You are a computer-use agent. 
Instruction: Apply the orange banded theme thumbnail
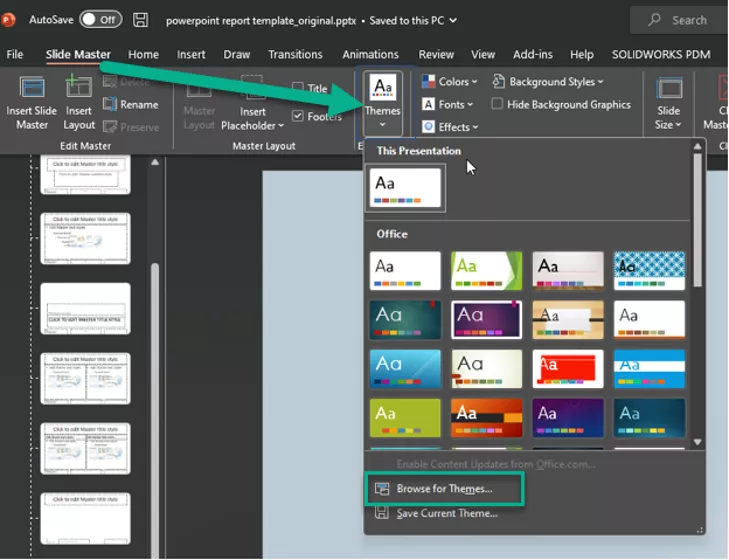486,418
